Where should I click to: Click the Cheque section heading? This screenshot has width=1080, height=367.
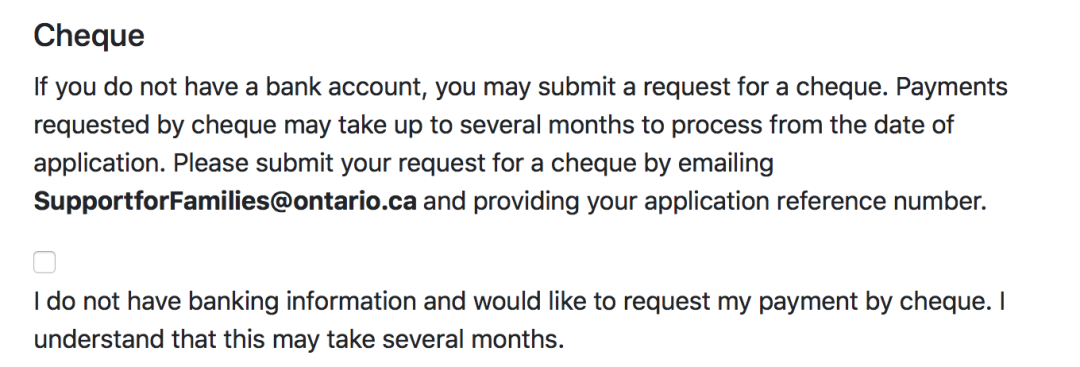tap(89, 36)
